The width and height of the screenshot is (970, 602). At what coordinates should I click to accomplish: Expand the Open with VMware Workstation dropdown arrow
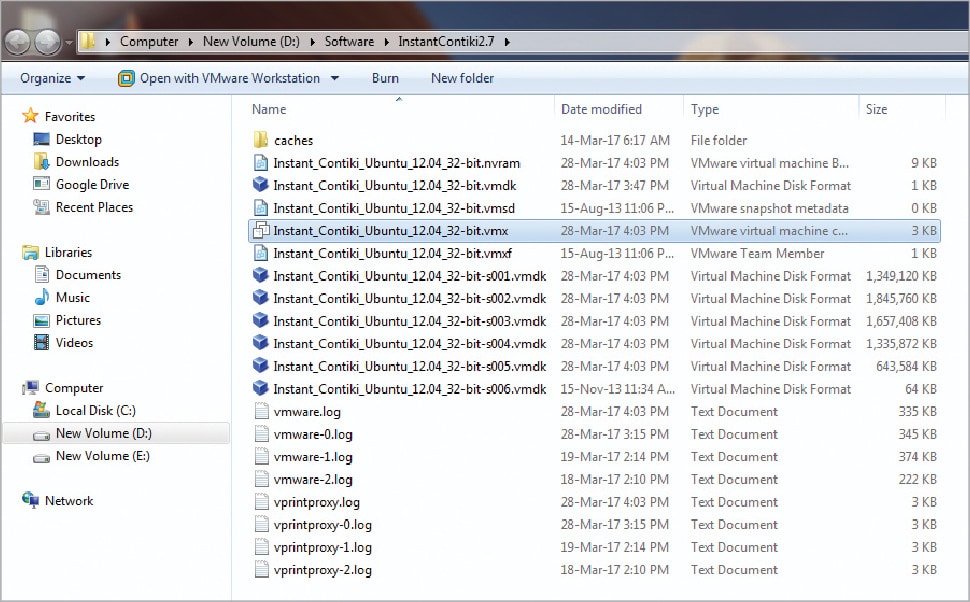335,79
